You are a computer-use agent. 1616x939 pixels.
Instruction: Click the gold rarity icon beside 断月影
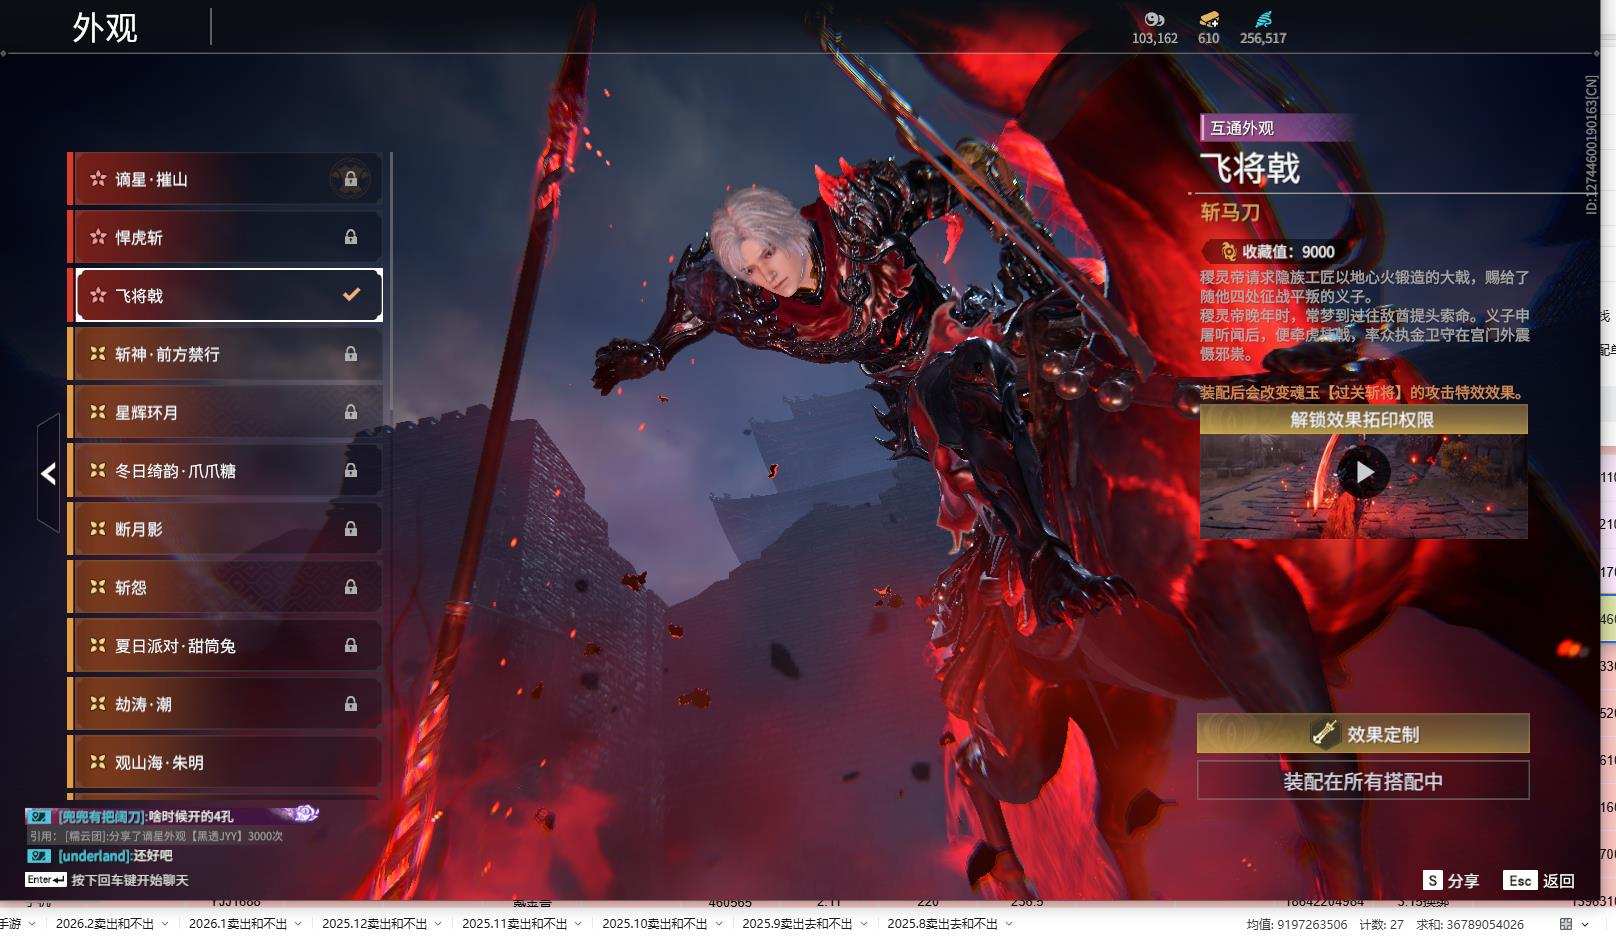pos(98,529)
